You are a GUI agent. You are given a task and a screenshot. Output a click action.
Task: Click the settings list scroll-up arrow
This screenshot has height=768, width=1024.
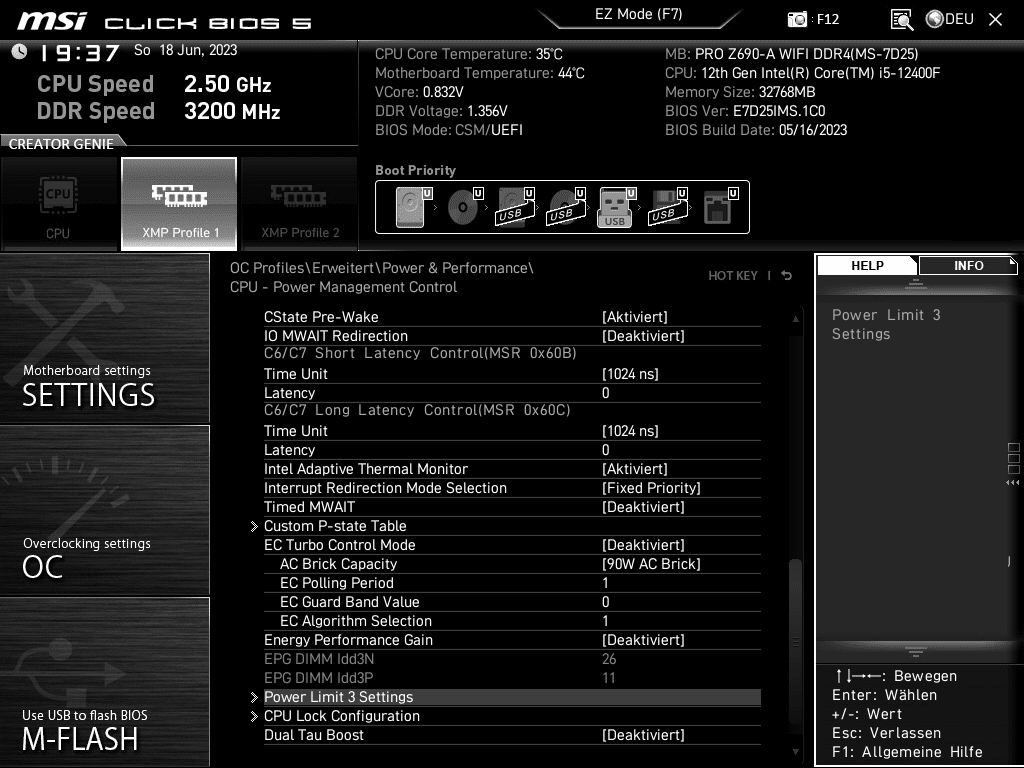[x=795, y=319]
